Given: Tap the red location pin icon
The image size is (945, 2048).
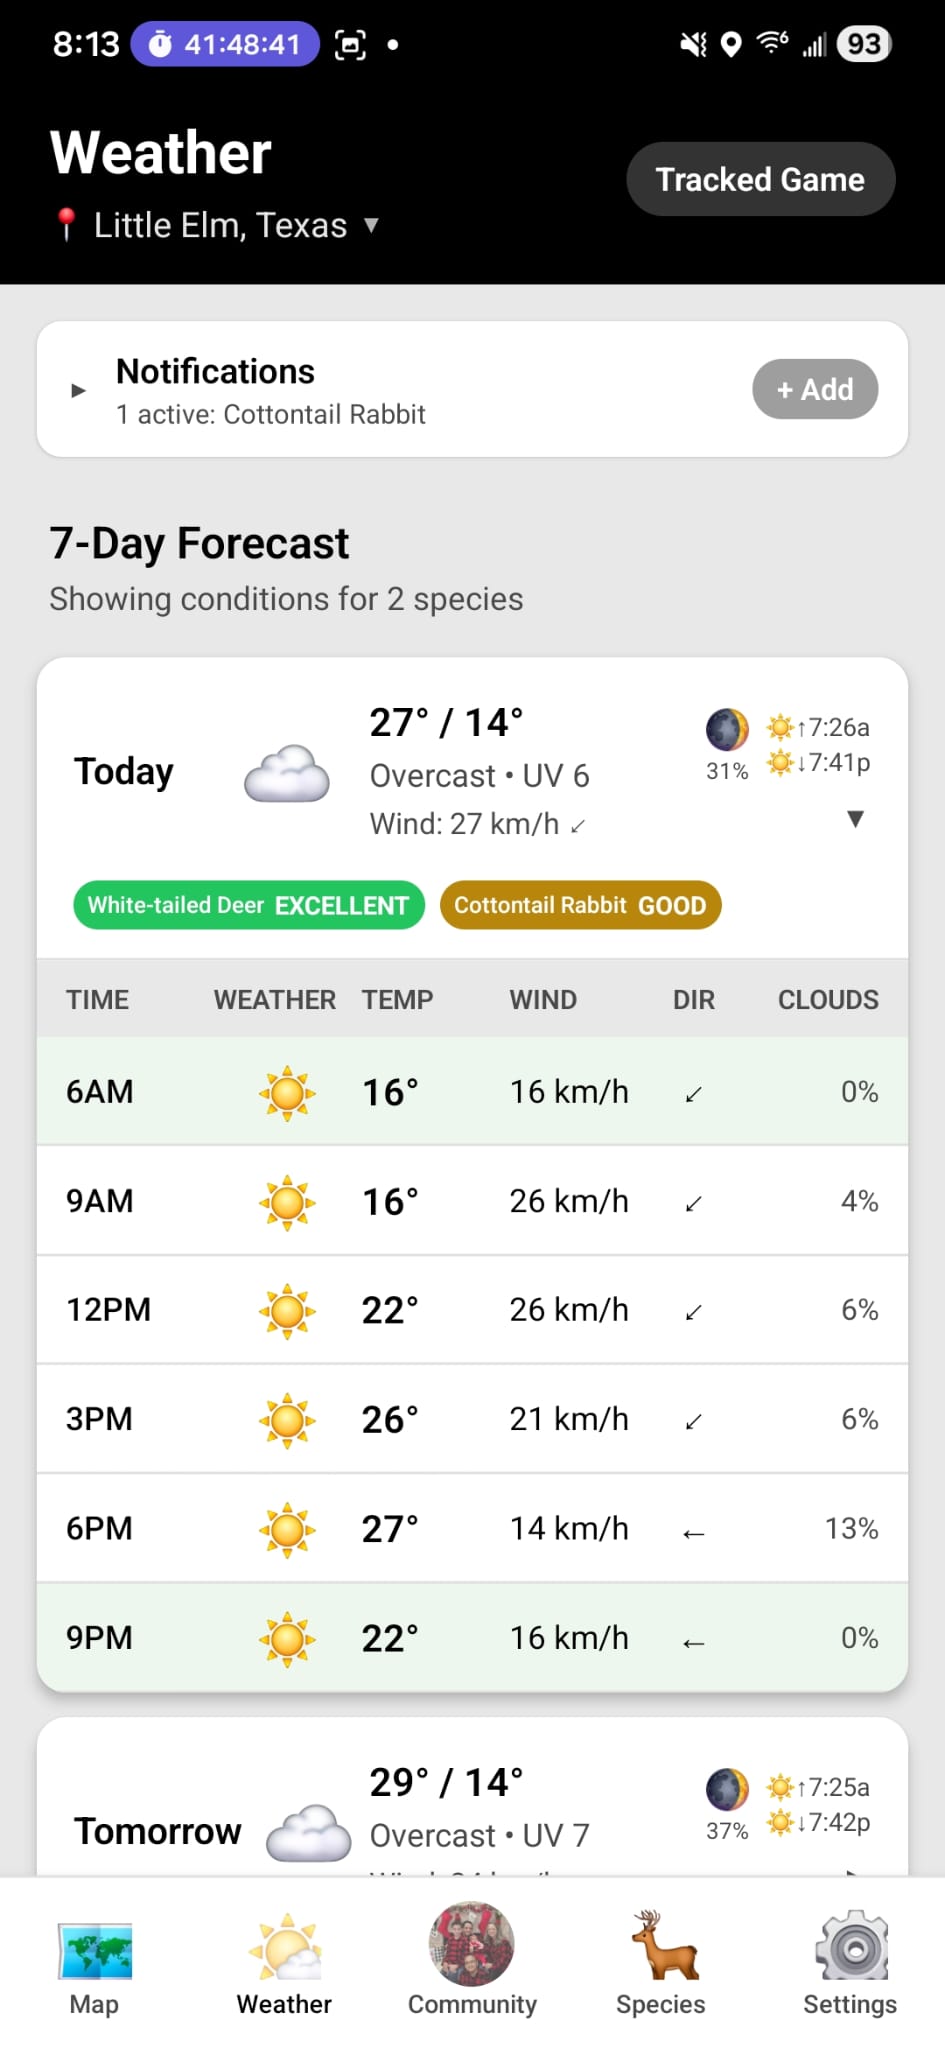Looking at the screenshot, I should coord(67,225).
